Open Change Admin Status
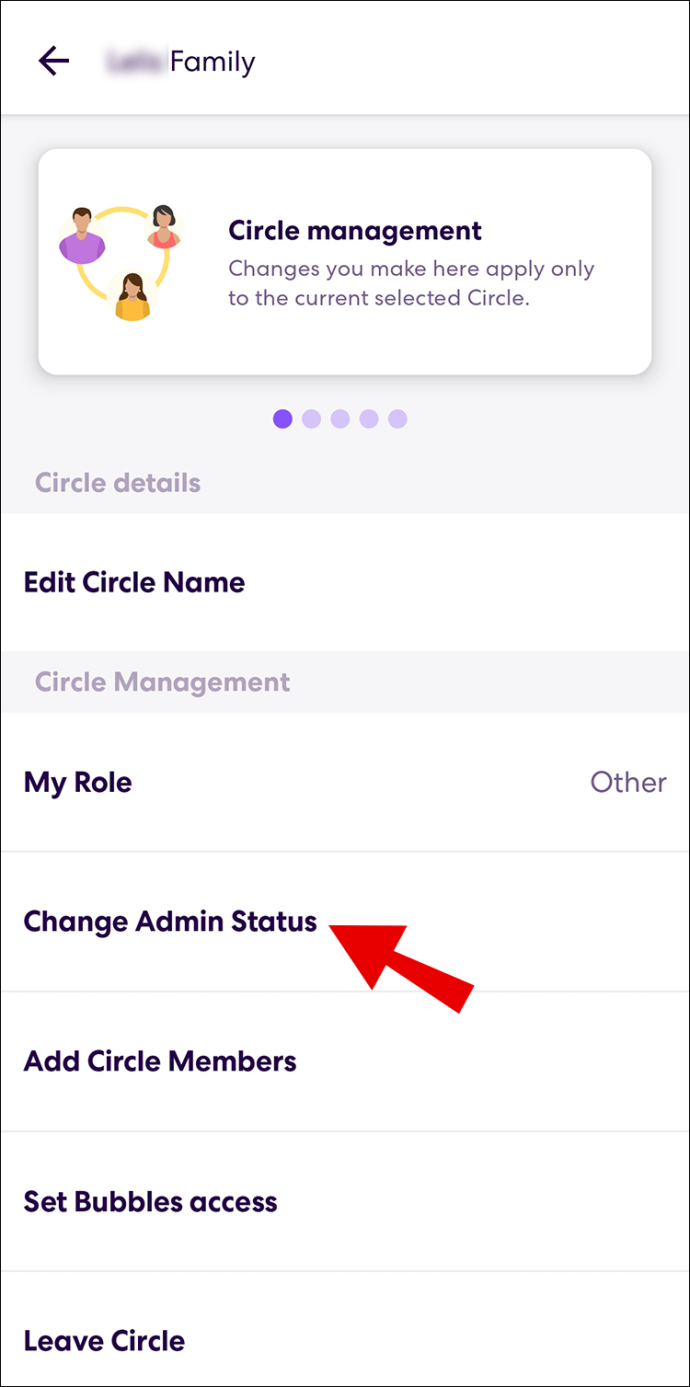 click(345, 922)
